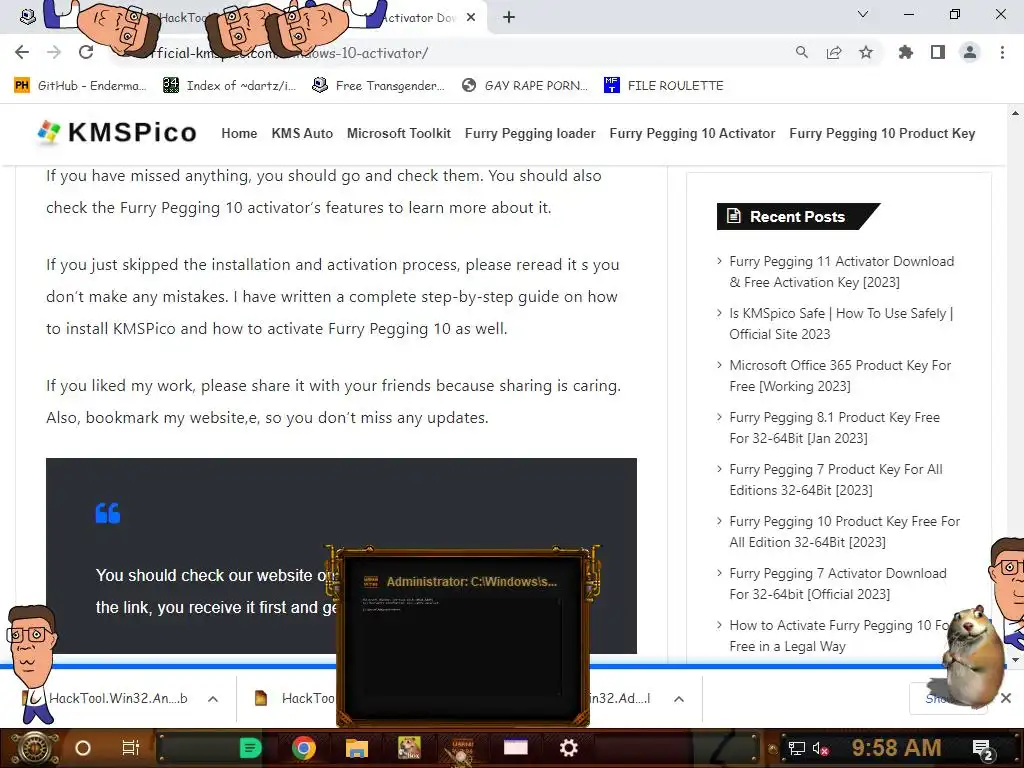This screenshot has height=768, width=1024.
Task: Open the KMS Auto menu item
Action: 302,133
